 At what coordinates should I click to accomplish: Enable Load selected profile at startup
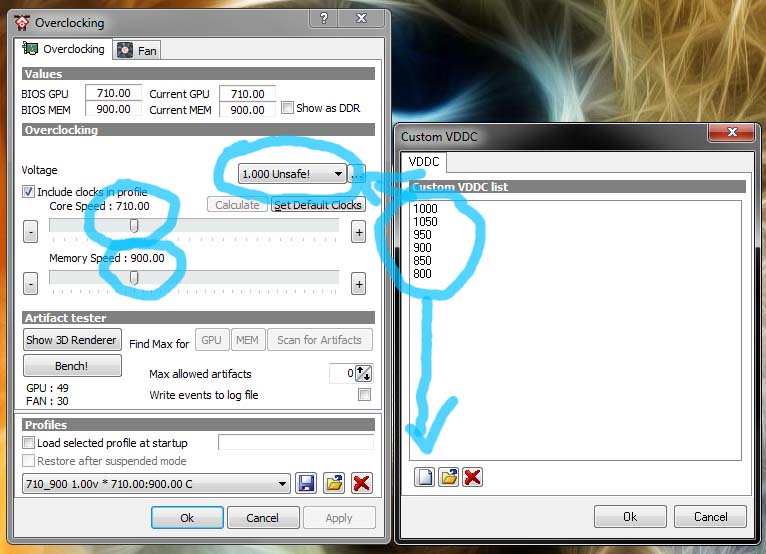(x=28, y=443)
